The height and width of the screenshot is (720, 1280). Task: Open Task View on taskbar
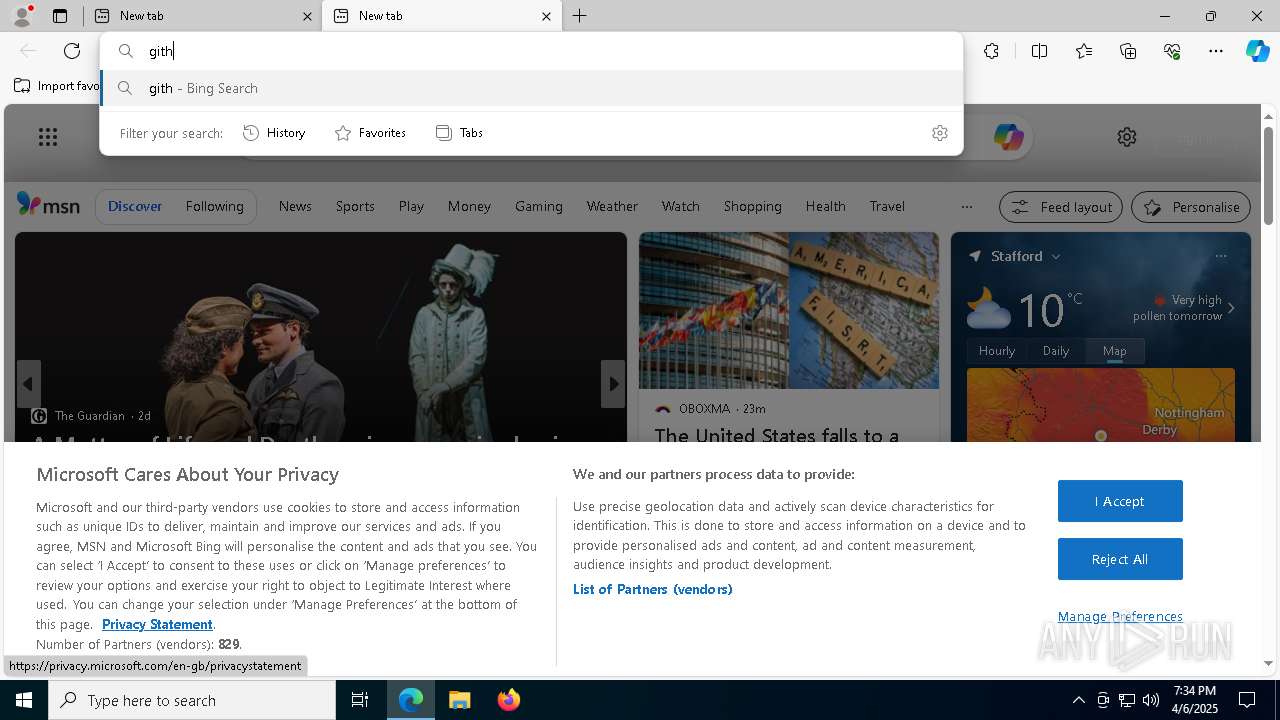click(360, 700)
